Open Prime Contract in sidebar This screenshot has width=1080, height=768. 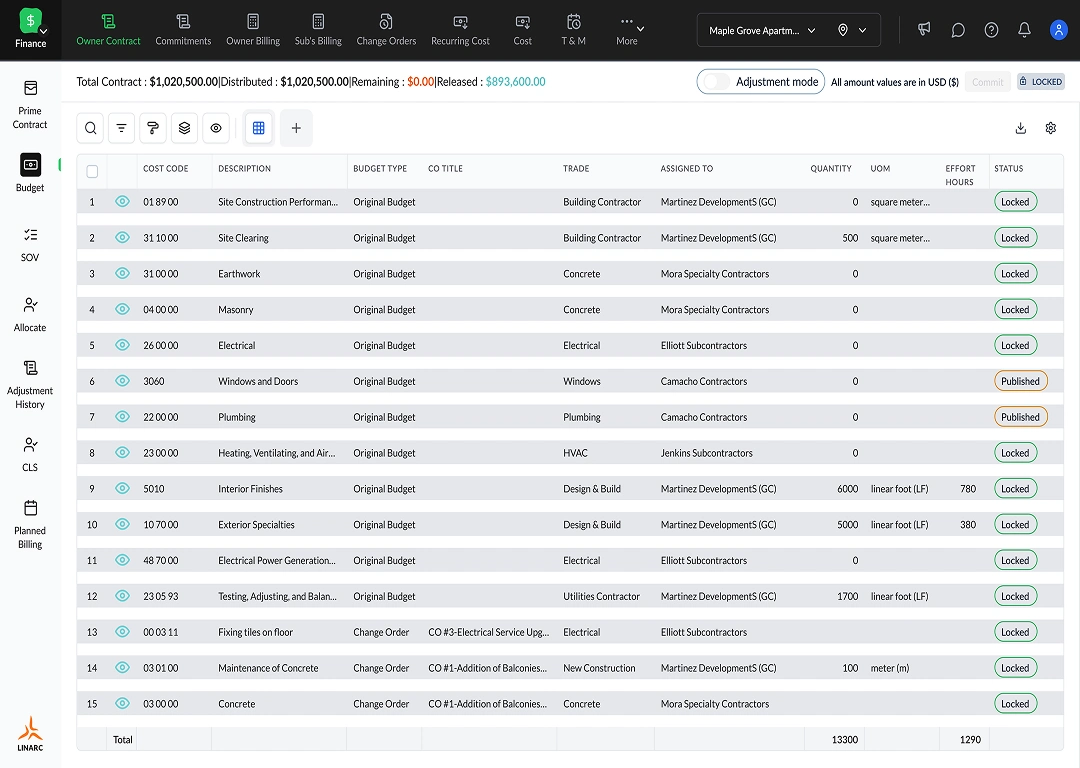(30, 105)
